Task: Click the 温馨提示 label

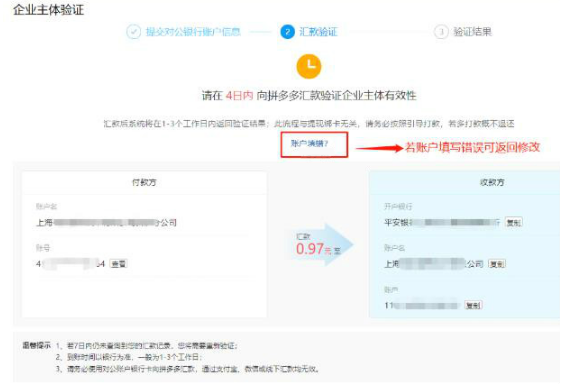Action: (x=36, y=345)
